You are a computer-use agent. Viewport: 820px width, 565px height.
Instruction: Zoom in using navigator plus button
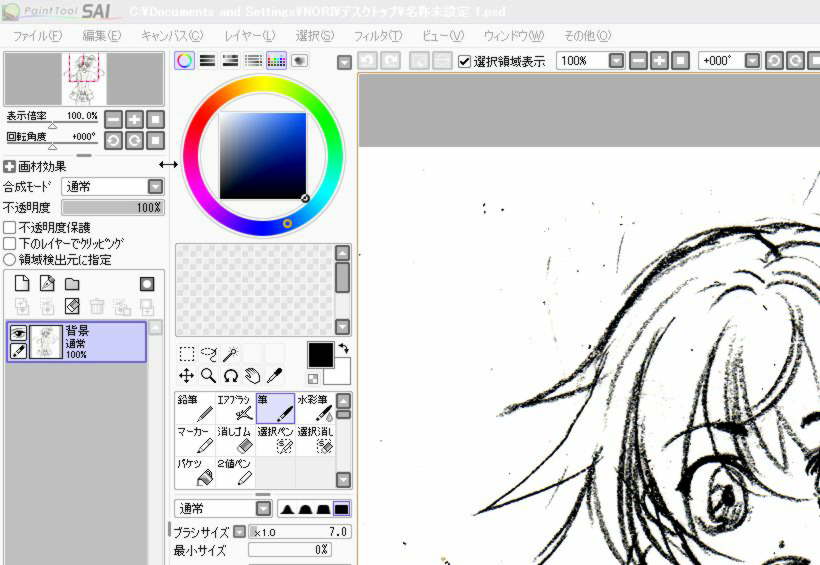[134, 119]
